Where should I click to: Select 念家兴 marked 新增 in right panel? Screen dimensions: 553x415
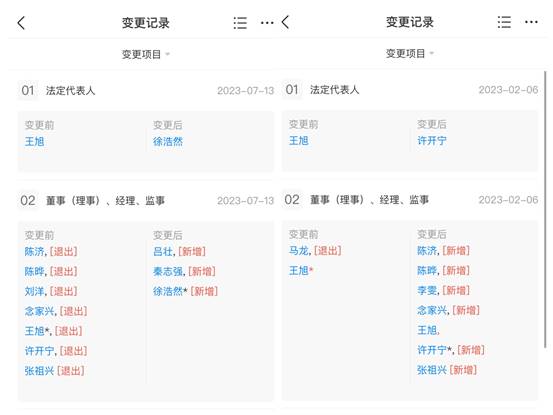pyautogui.click(x=432, y=310)
